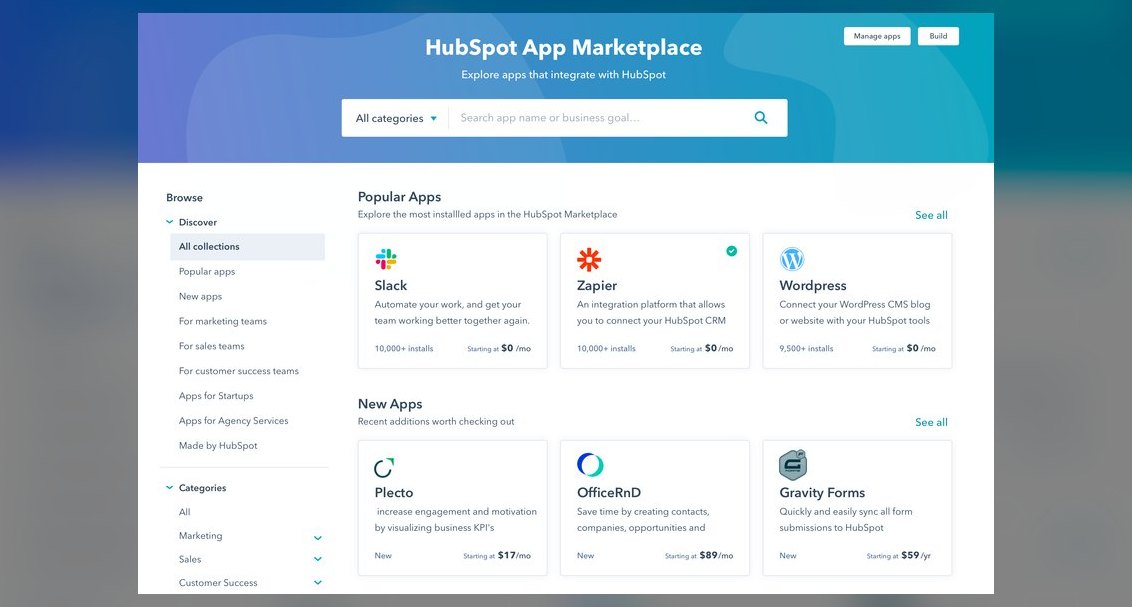Viewport: 1132px width, 607px height.
Task: Click the Customer Success category label
Action: pos(218,583)
